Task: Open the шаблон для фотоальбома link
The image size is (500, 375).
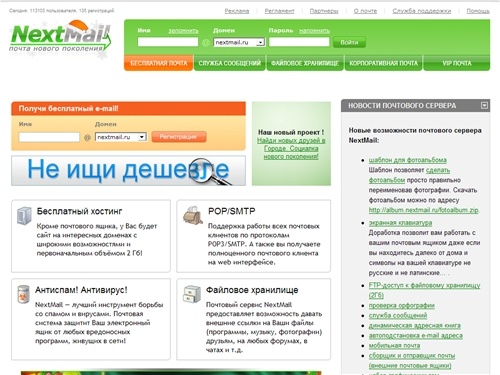Action: (x=407, y=160)
